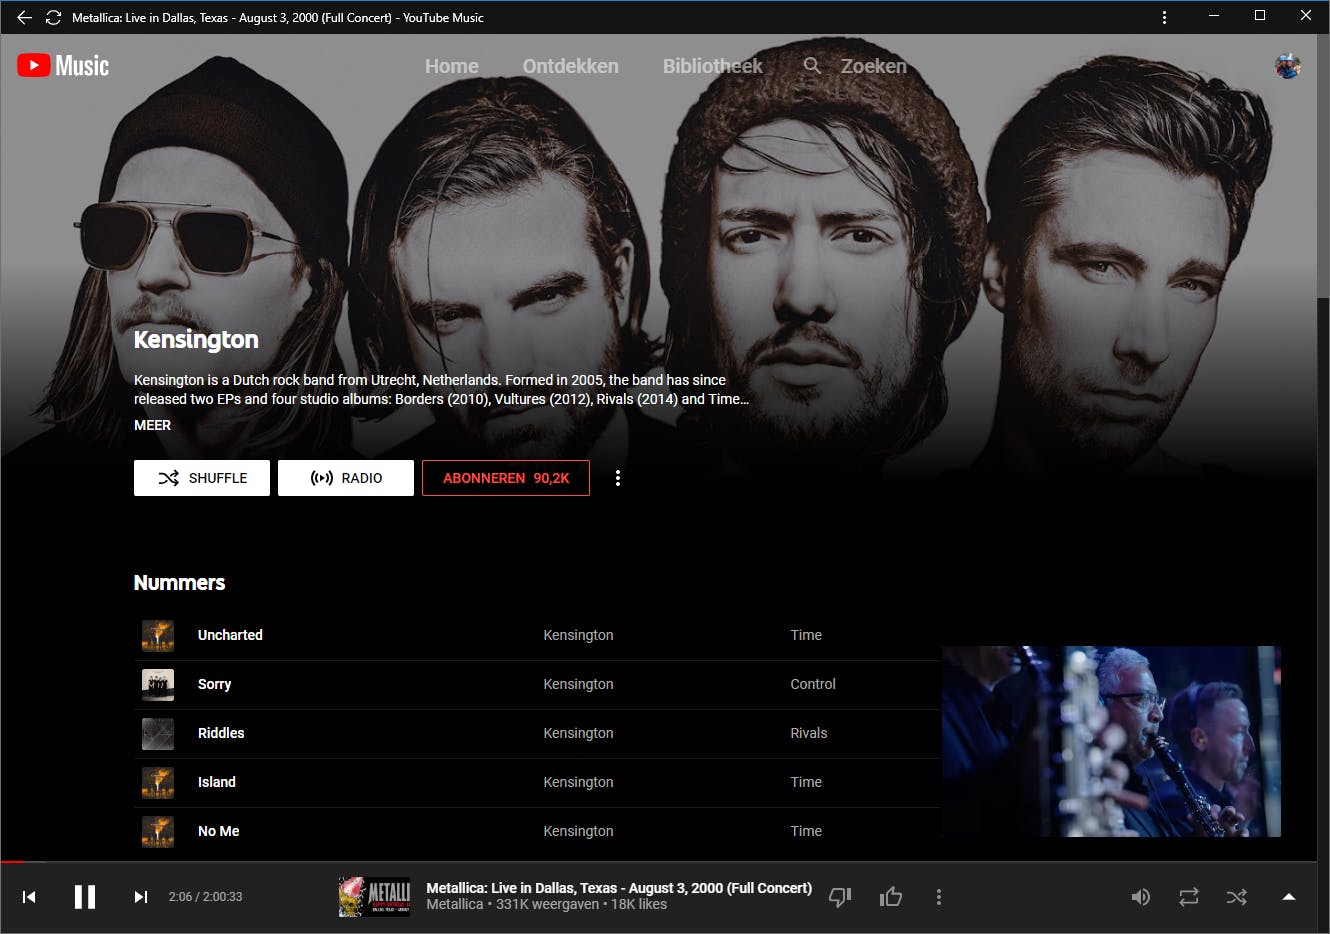Play the No Me track thumbnail
The width and height of the screenshot is (1330, 934).
[x=158, y=831]
